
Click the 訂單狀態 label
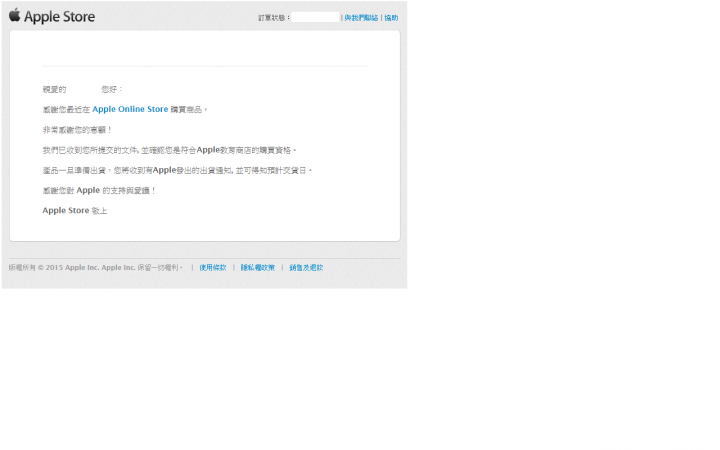click(274, 18)
